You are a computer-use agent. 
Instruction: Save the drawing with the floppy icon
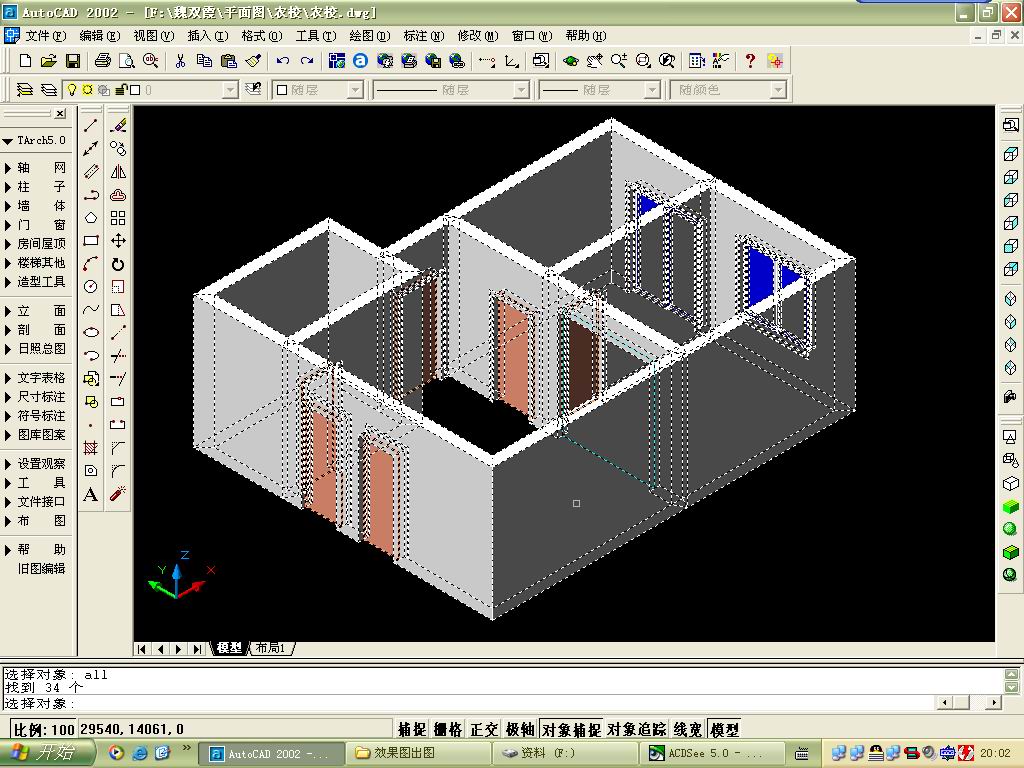(72, 61)
